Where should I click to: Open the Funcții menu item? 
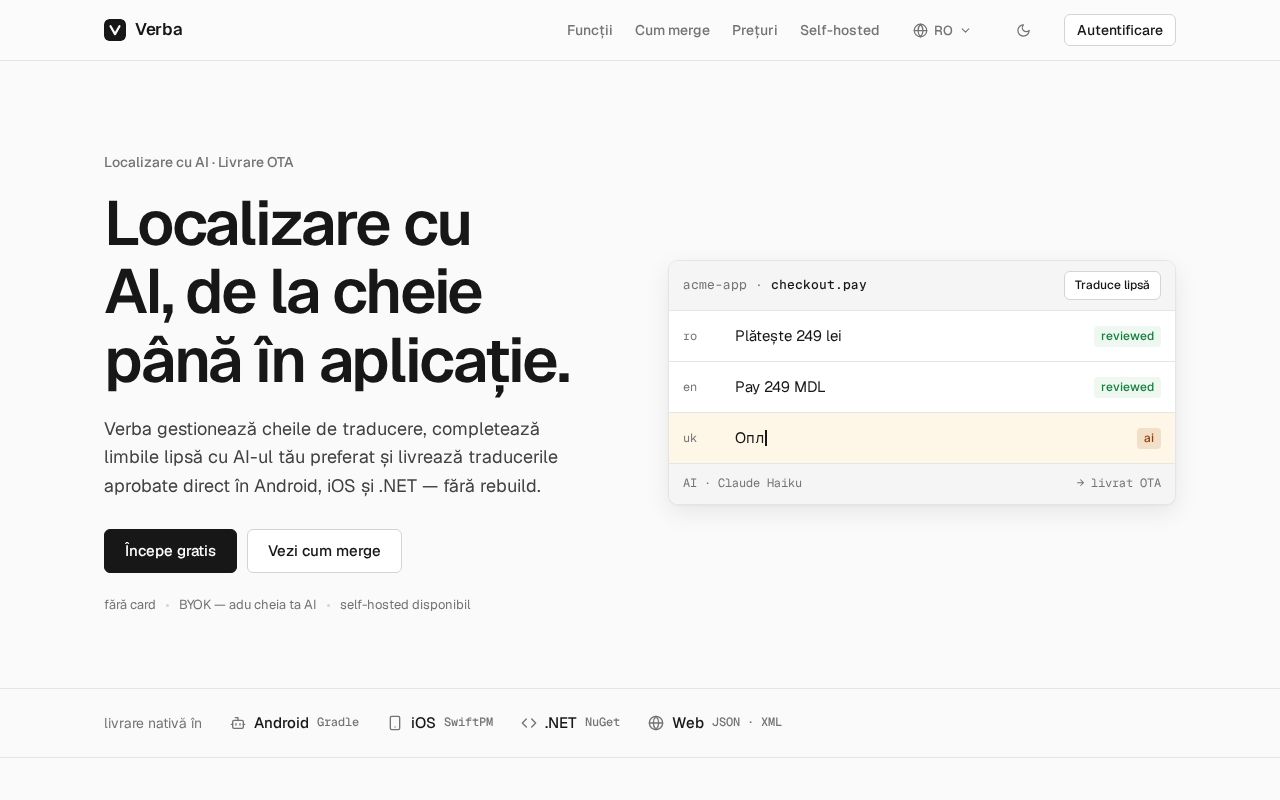tap(590, 30)
